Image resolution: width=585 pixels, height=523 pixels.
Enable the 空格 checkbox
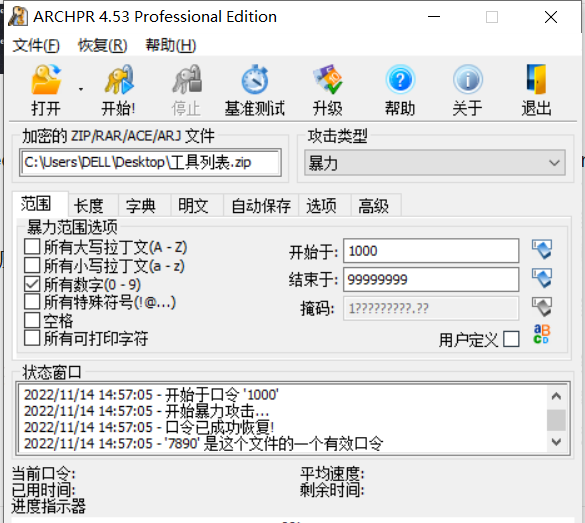coord(32,320)
